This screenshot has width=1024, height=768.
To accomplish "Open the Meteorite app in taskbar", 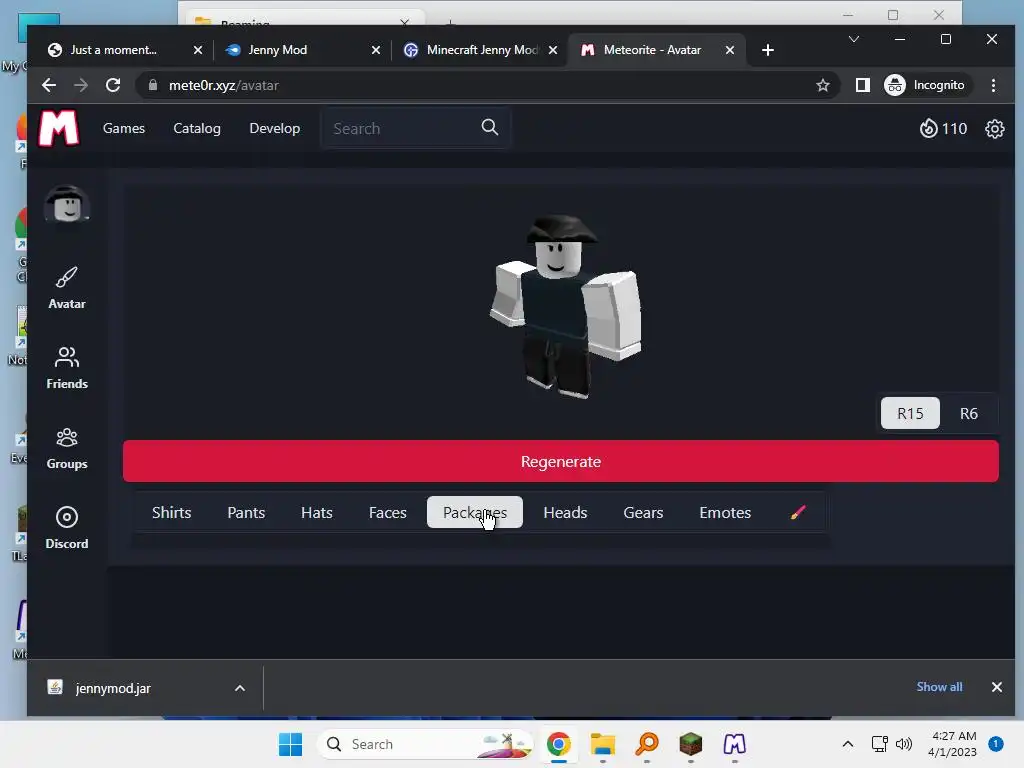I will (734, 744).
